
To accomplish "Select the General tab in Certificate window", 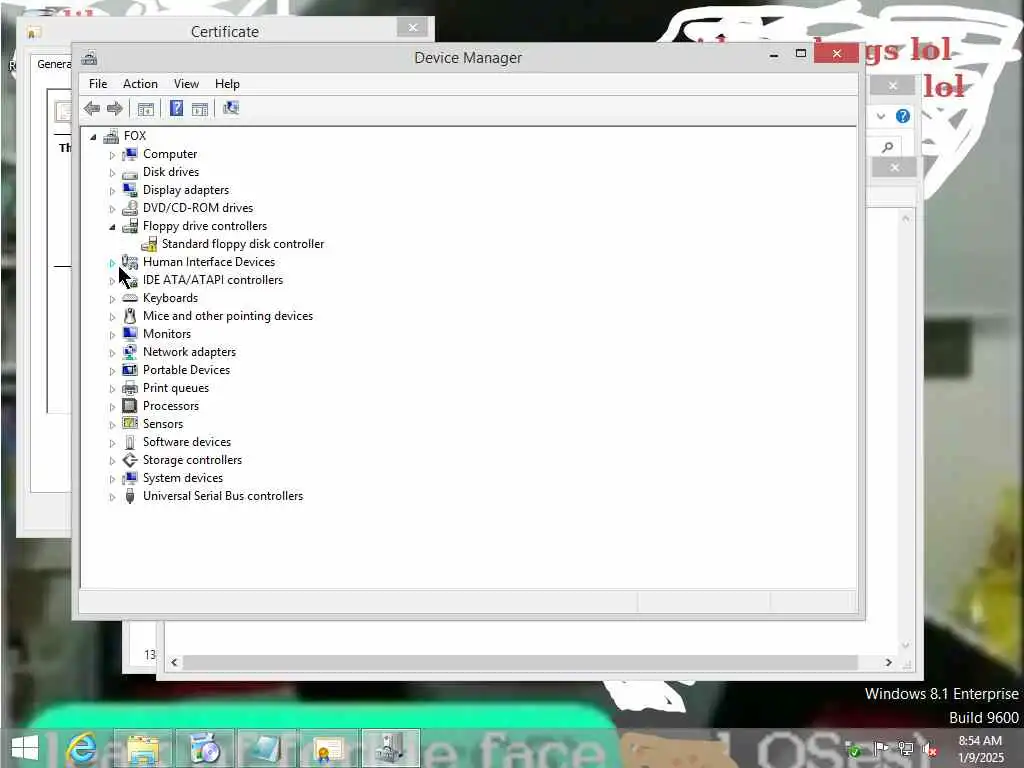I will click(x=52, y=64).
